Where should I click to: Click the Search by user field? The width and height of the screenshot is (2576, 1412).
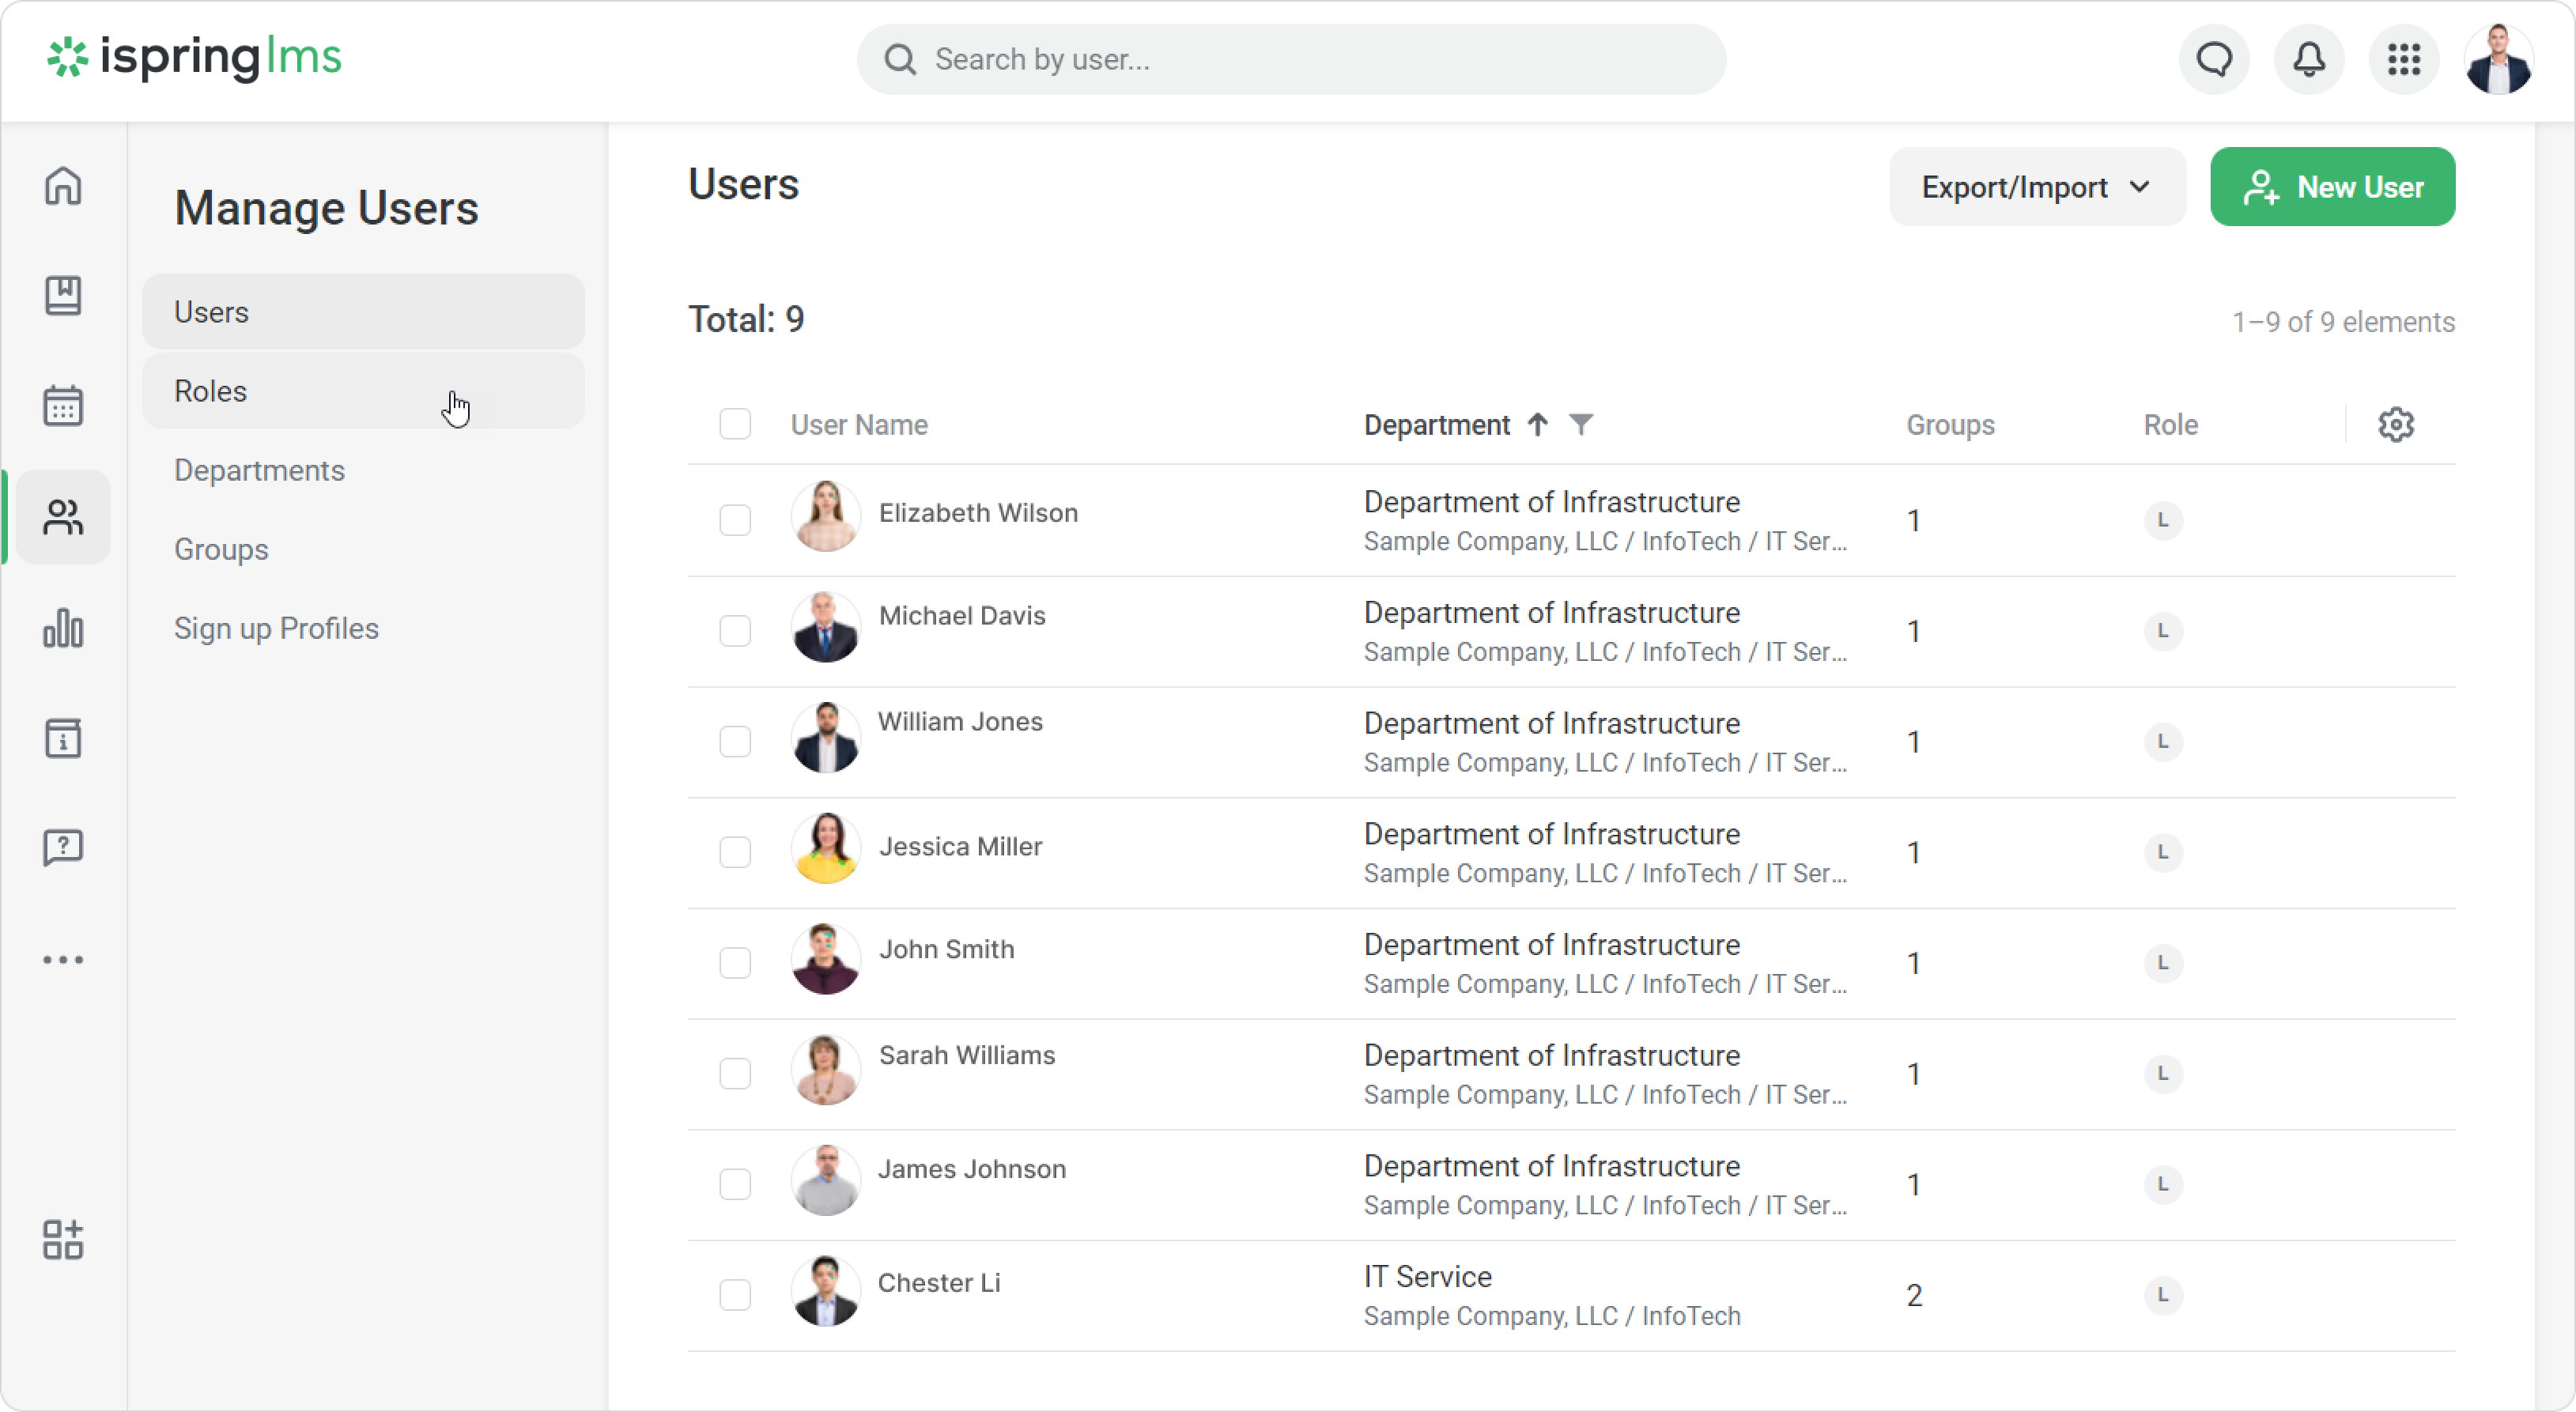1291,59
